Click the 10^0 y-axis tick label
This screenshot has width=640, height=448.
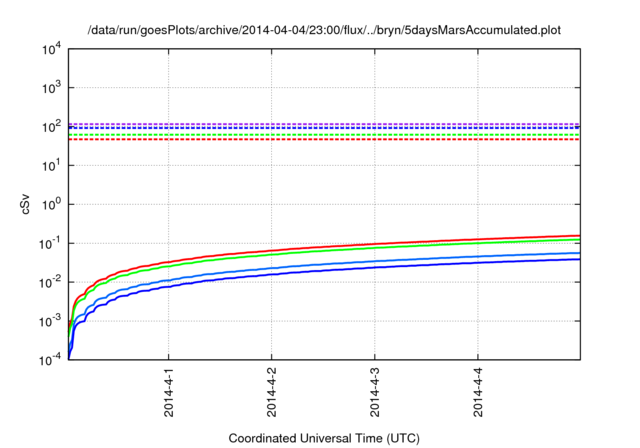(x=51, y=204)
